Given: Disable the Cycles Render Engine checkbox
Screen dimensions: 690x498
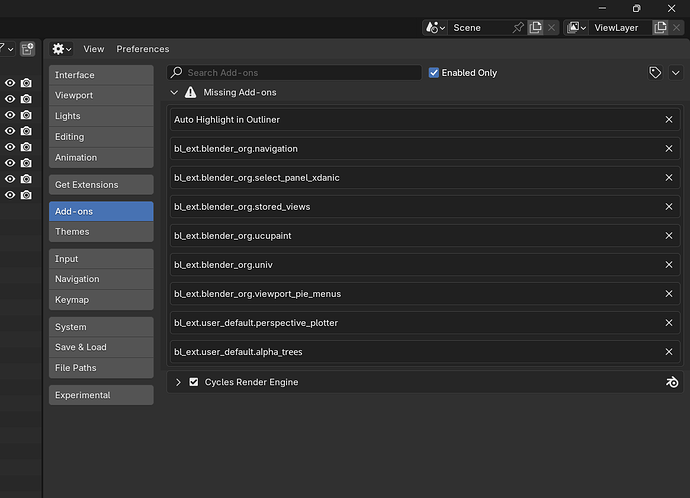Looking at the screenshot, I should pyautogui.click(x=194, y=382).
